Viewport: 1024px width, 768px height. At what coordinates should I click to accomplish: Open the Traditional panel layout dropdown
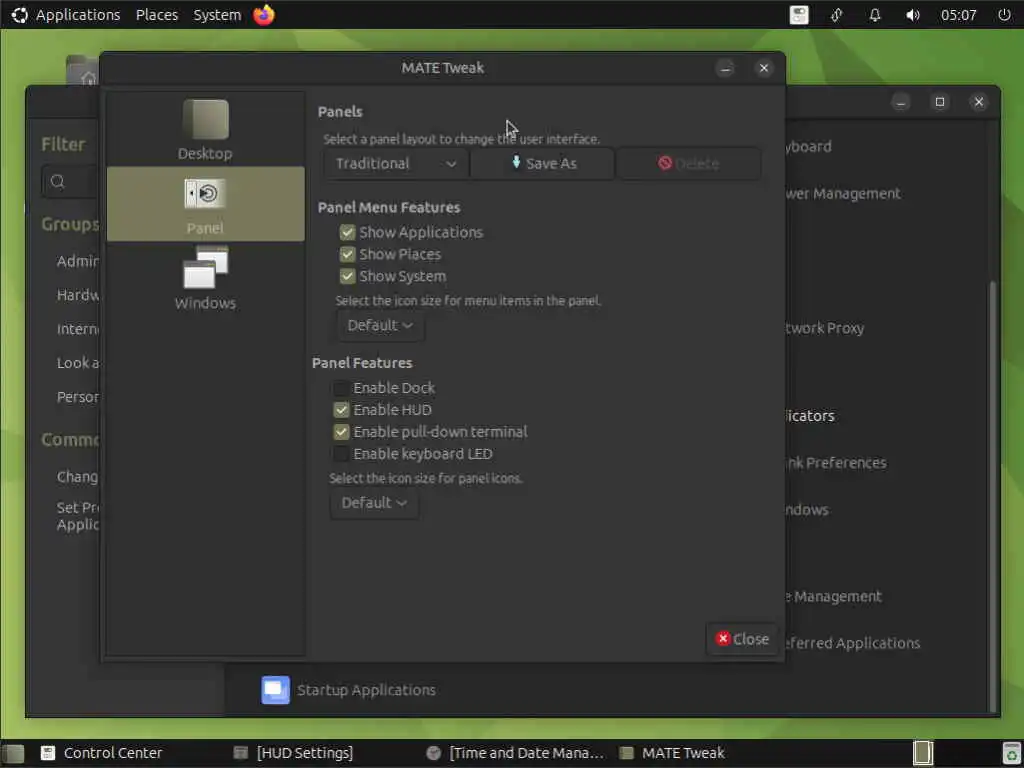point(396,163)
